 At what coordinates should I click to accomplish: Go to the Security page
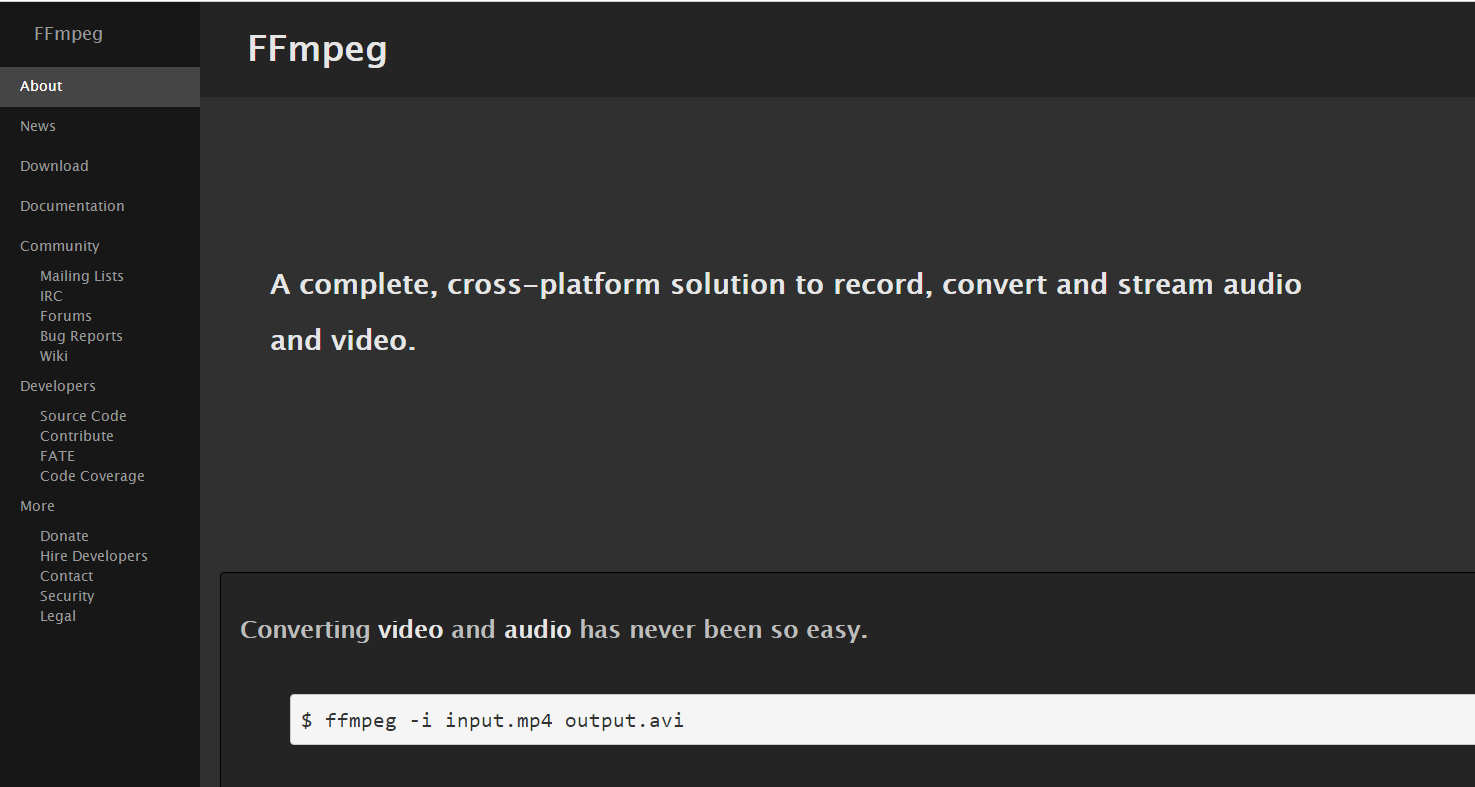click(x=67, y=596)
